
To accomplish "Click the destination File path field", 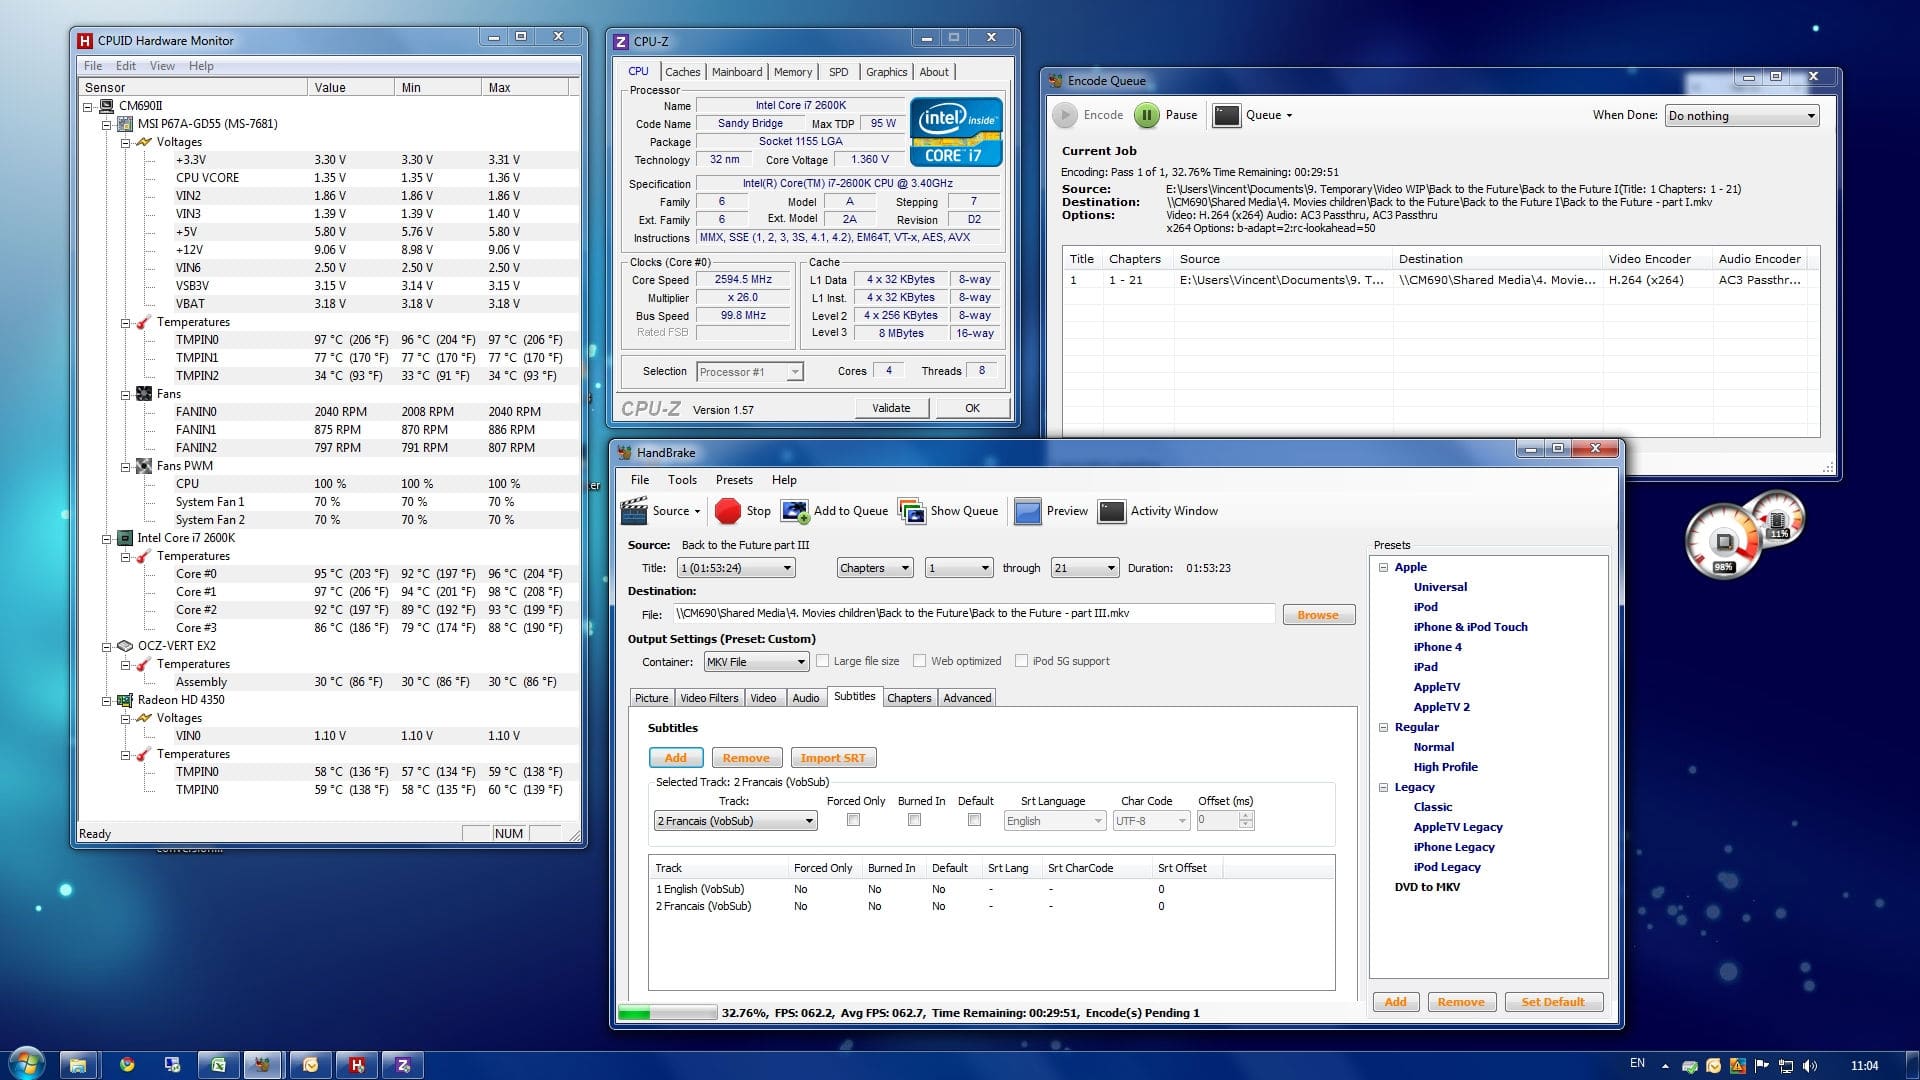I will click(x=974, y=614).
